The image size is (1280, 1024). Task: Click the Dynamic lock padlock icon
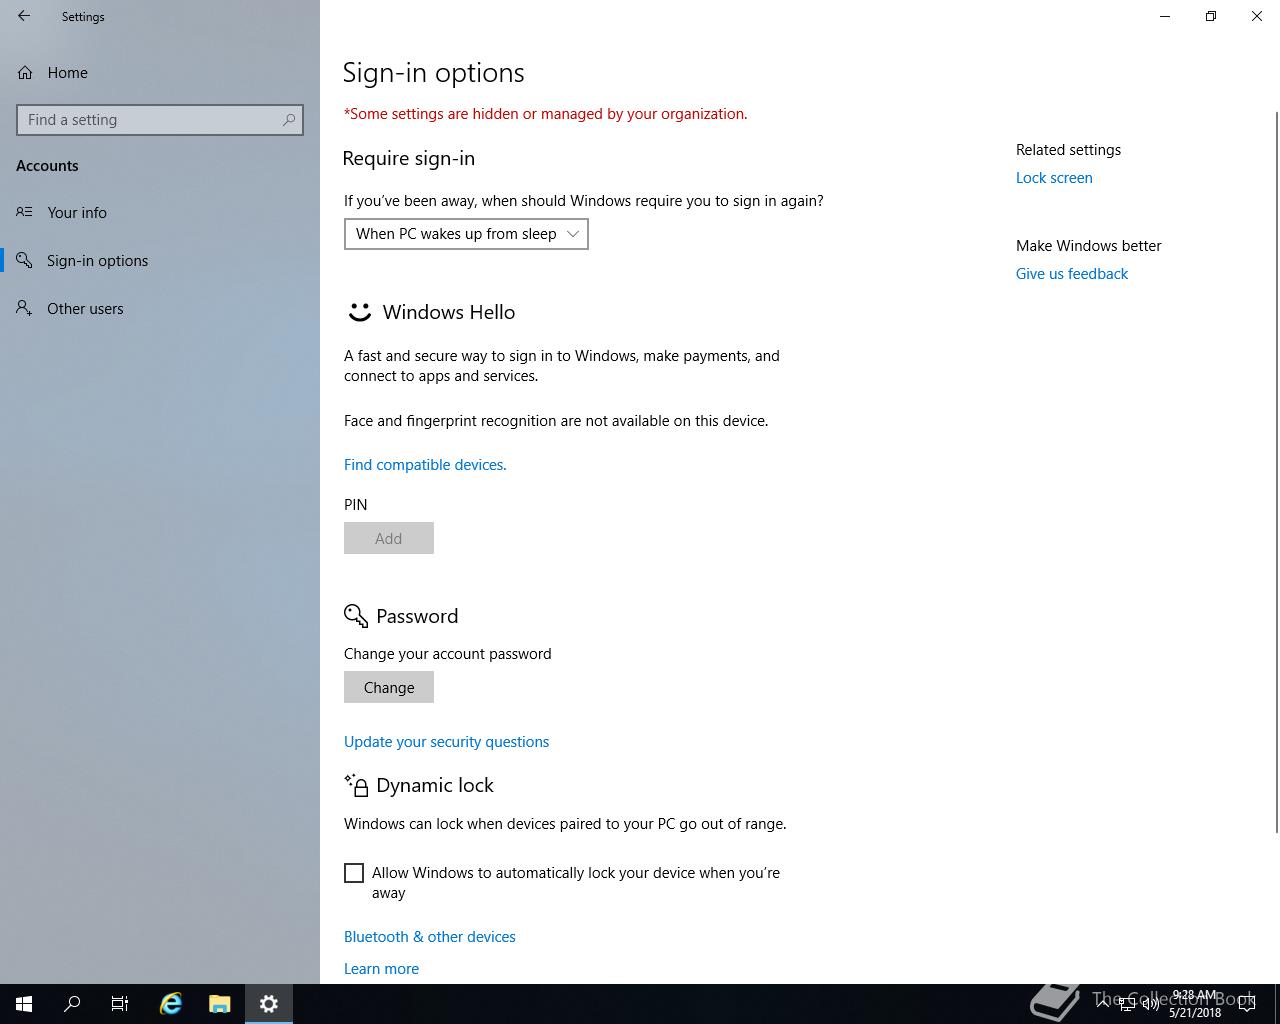(x=356, y=785)
